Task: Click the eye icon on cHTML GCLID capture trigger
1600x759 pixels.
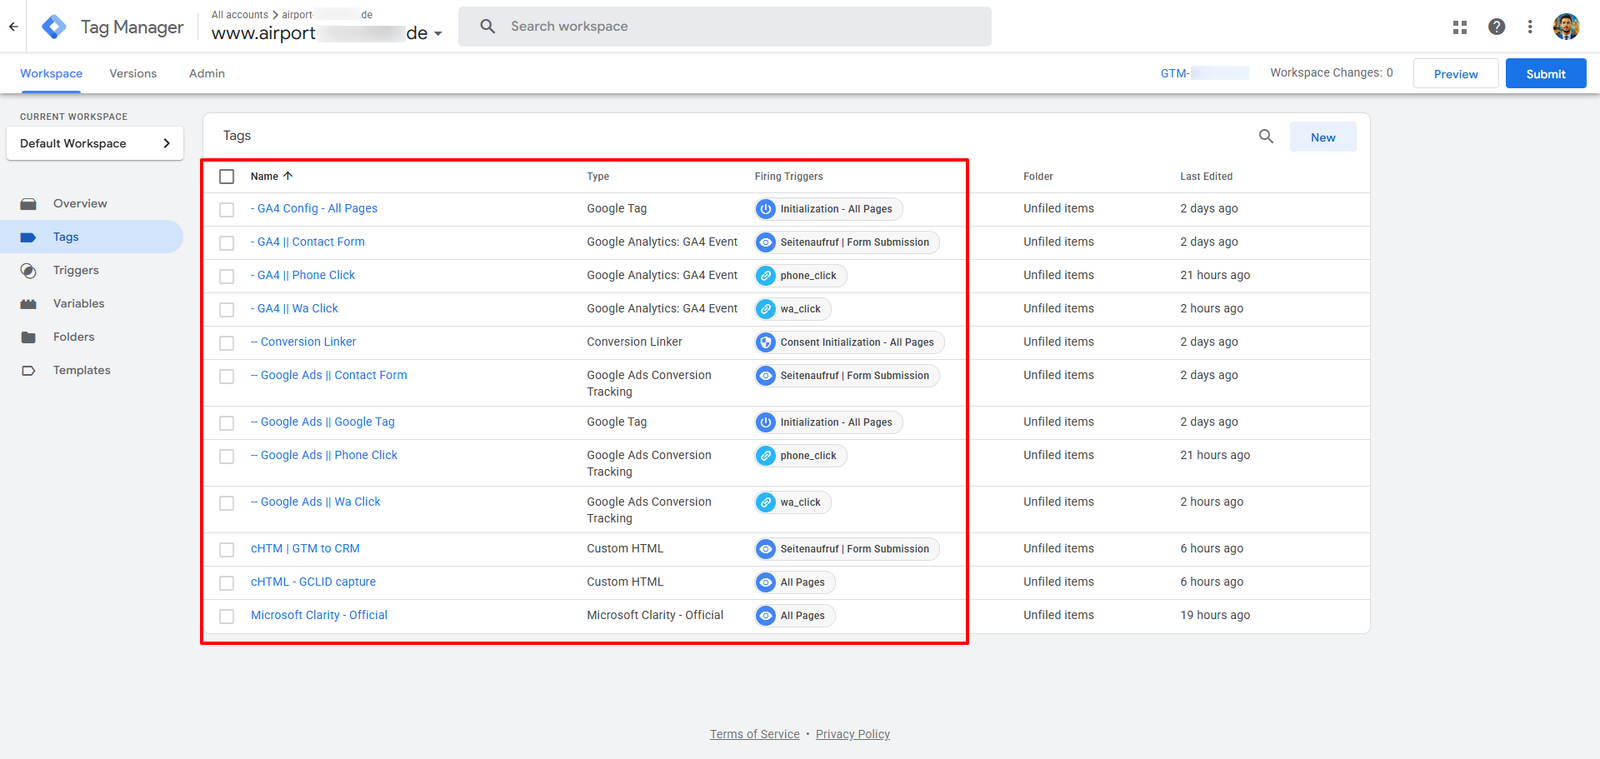Action: coord(766,582)
